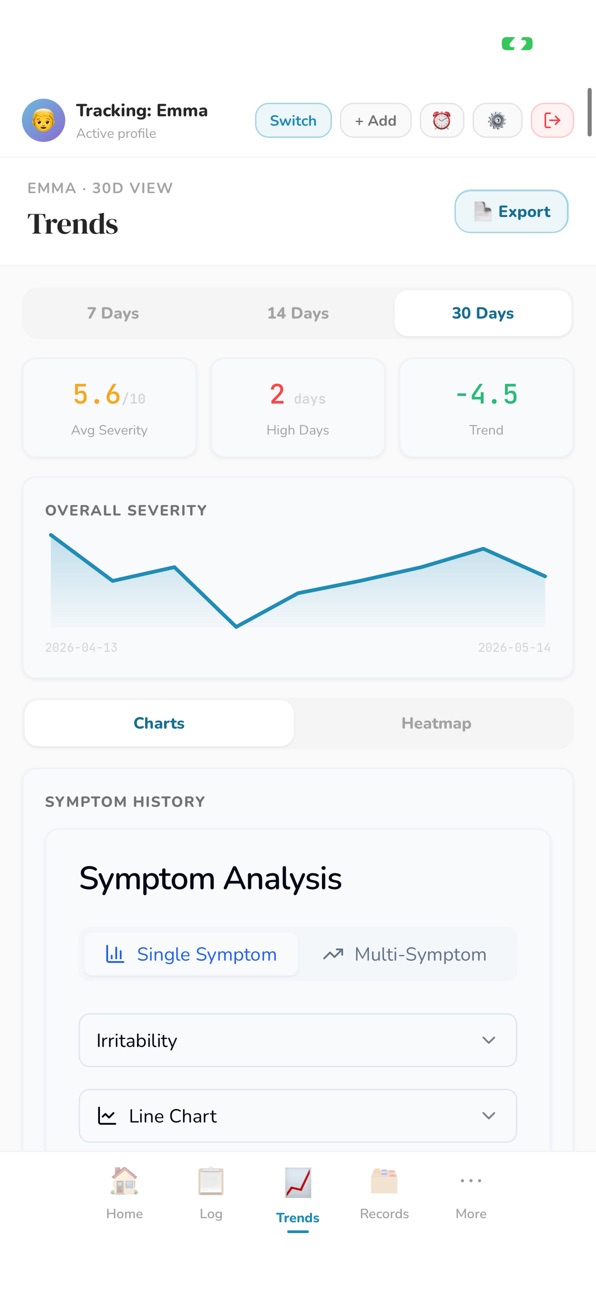
Task: Select the 7 Days range
Action: 113,313
